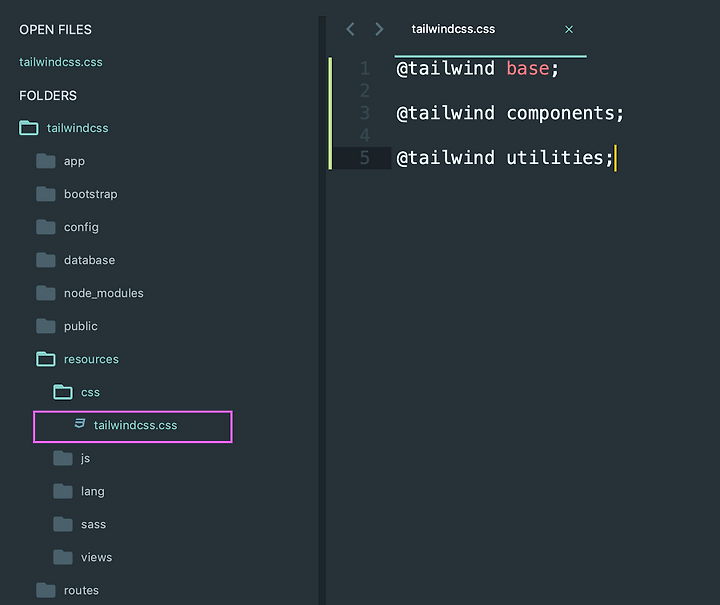
Task: Click line number 4 in gutter
Action: click(365, 135)
